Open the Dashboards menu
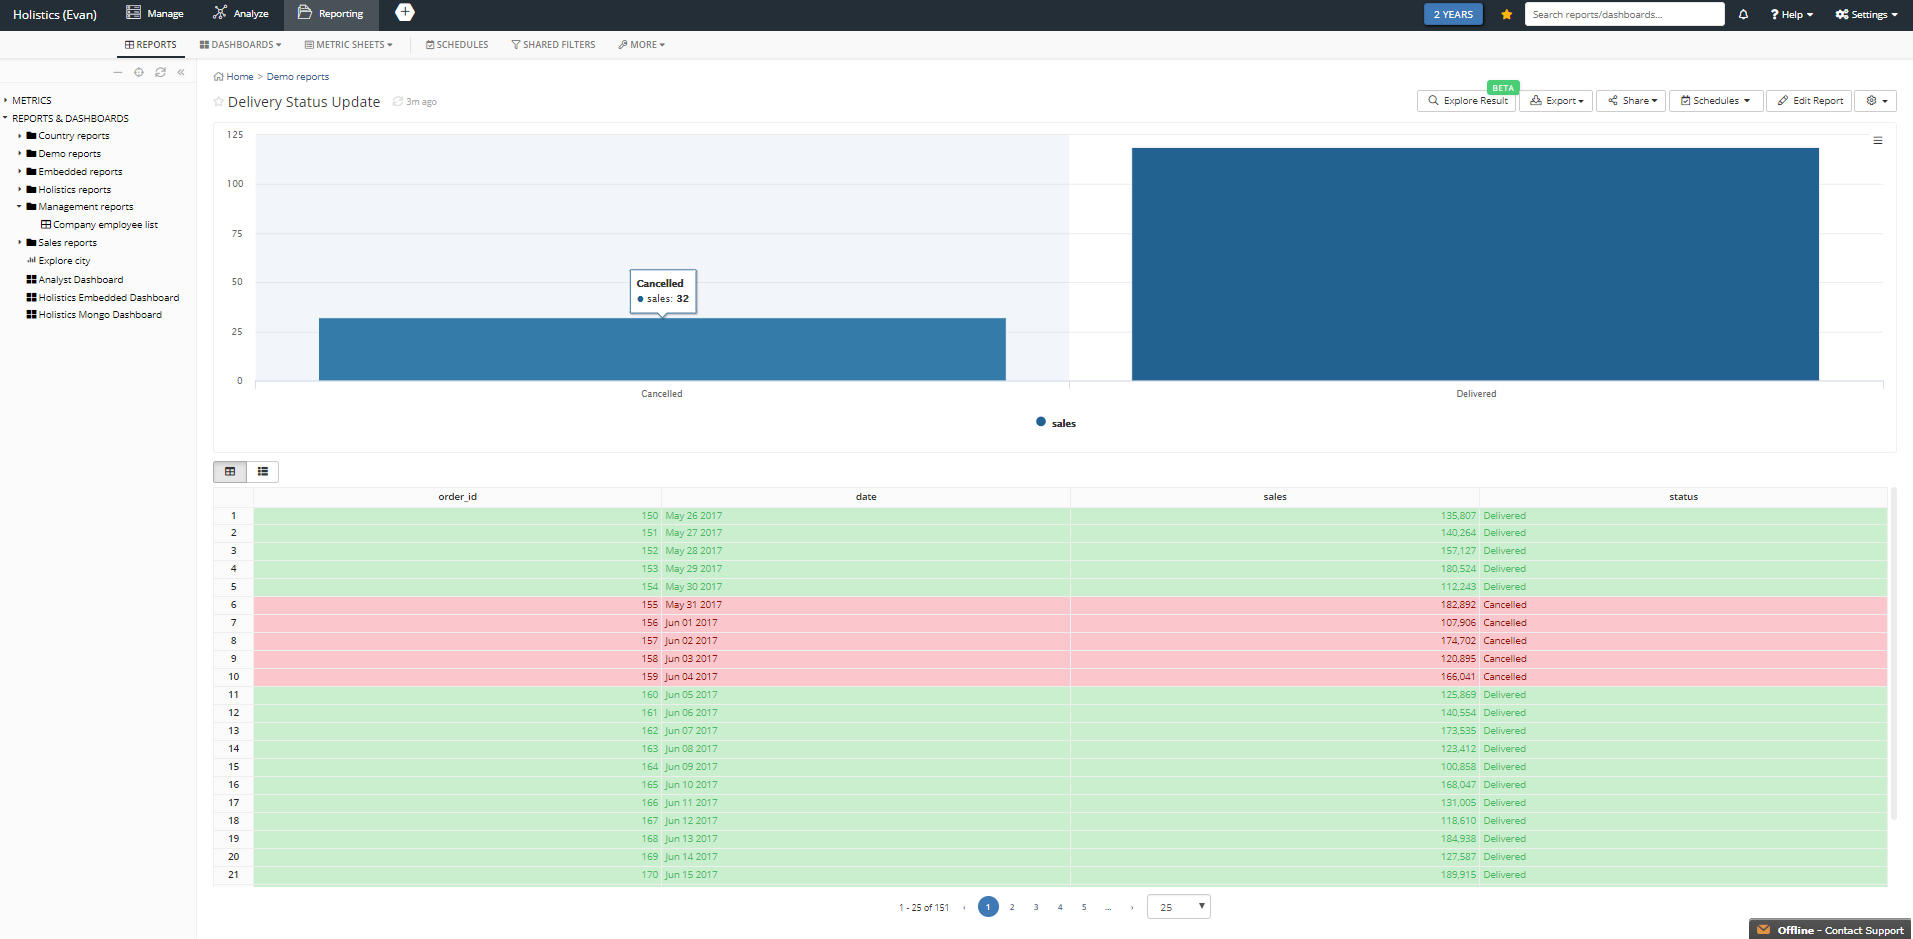Screen dimensions: 1913x939 (241, 45)
